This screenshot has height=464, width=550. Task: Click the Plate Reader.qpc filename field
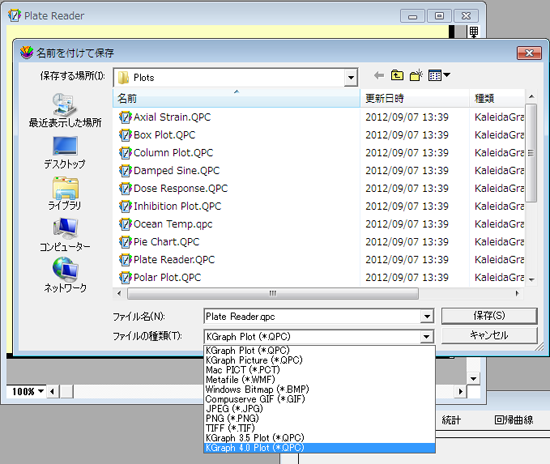312,317
